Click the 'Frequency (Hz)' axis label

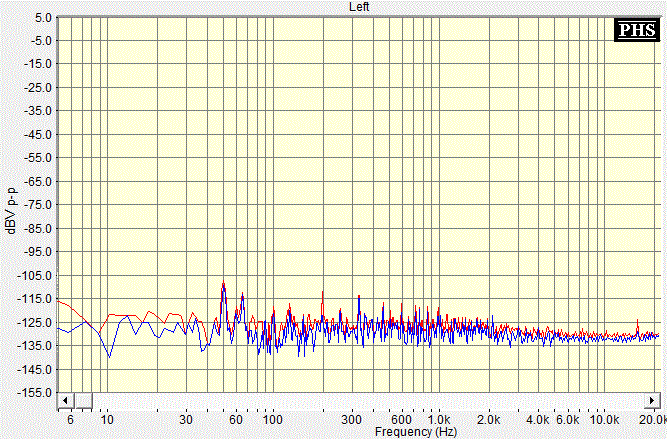[x=416, y=432]
